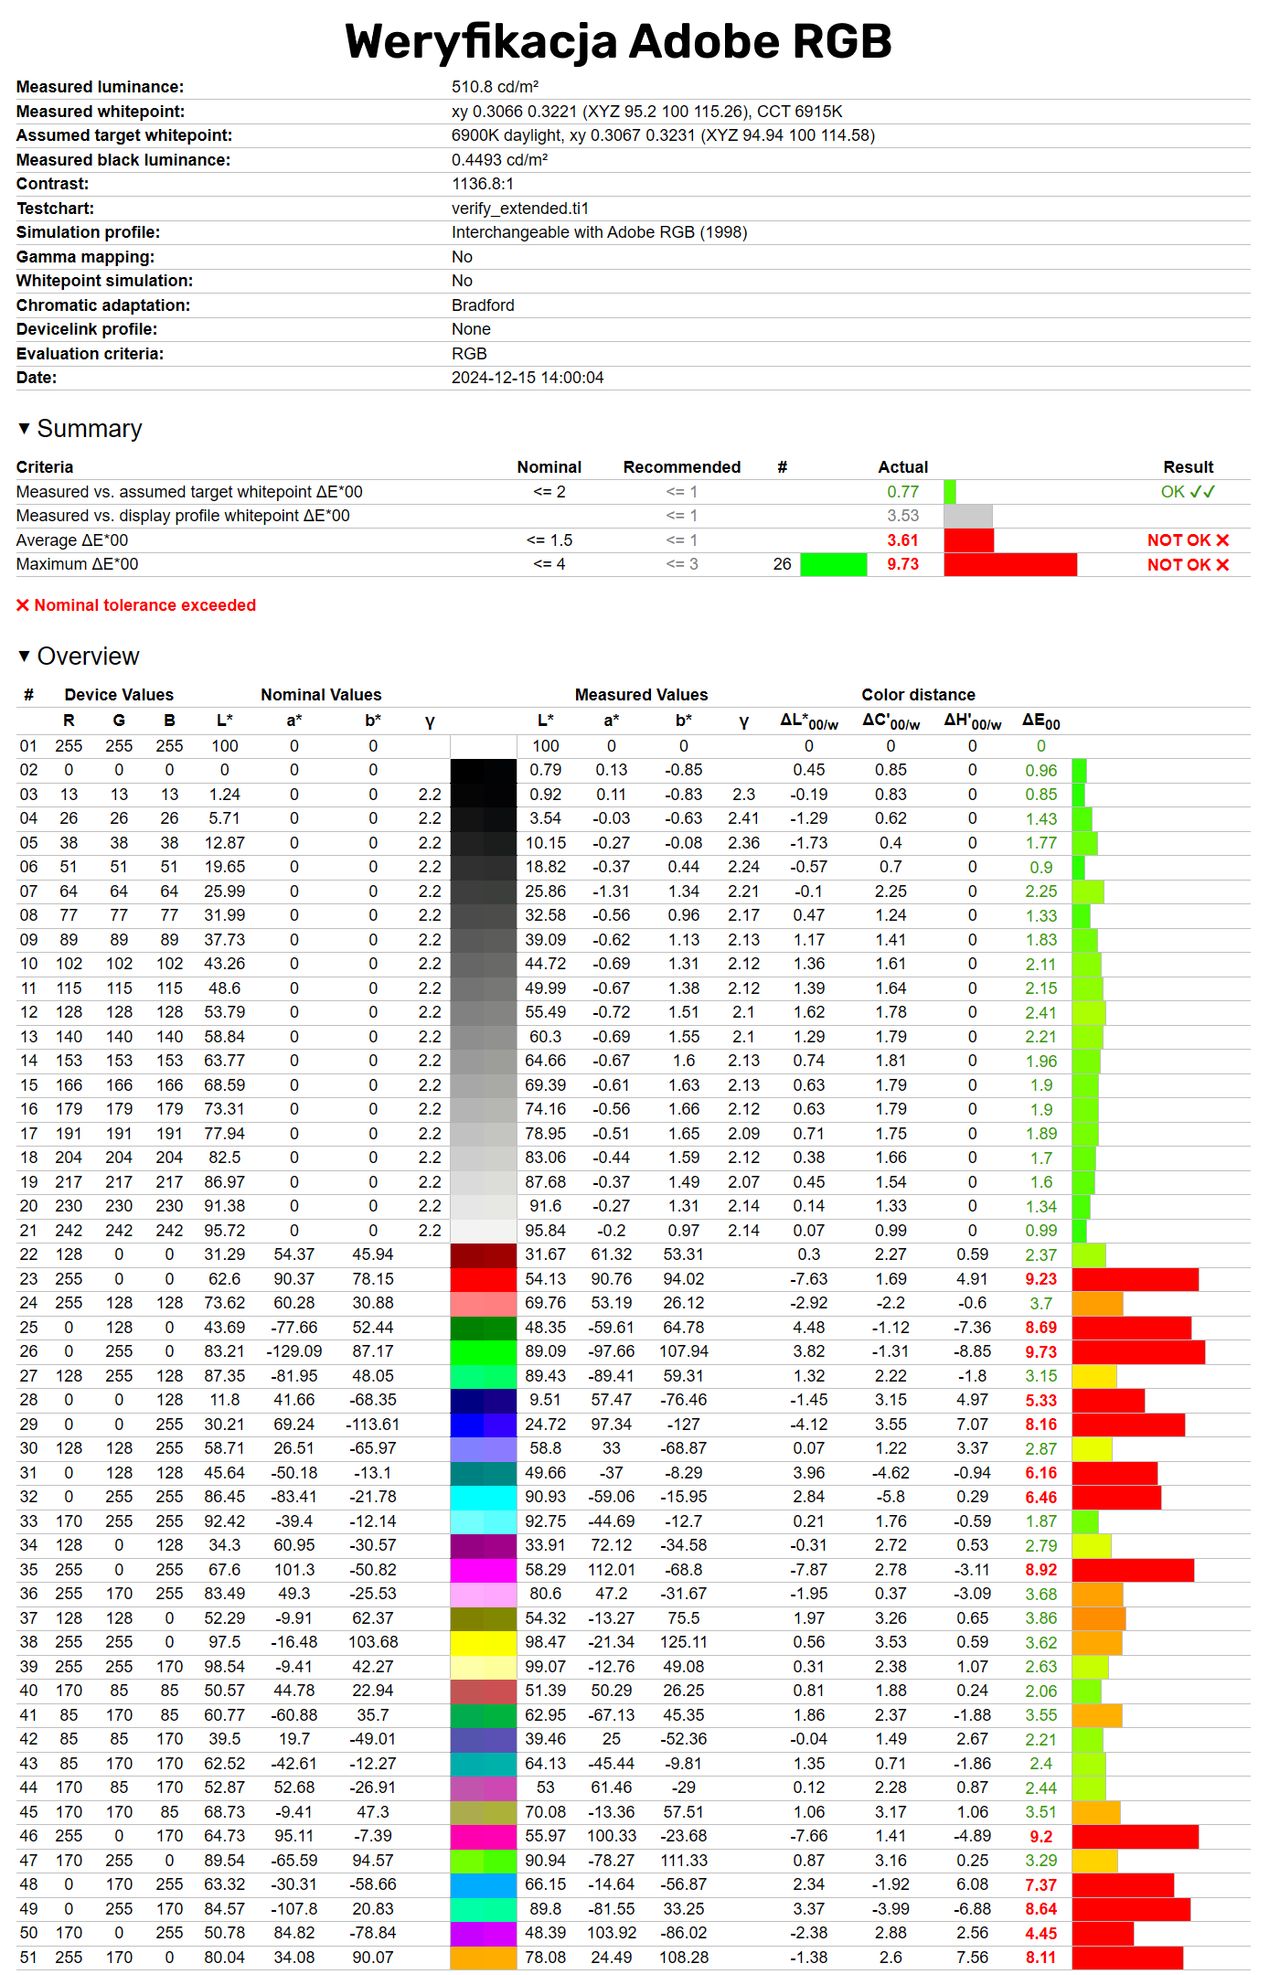1280x1975 pixels.
Task: Click the measured L* '89.09' in row 26
Action: [545, 1351]
